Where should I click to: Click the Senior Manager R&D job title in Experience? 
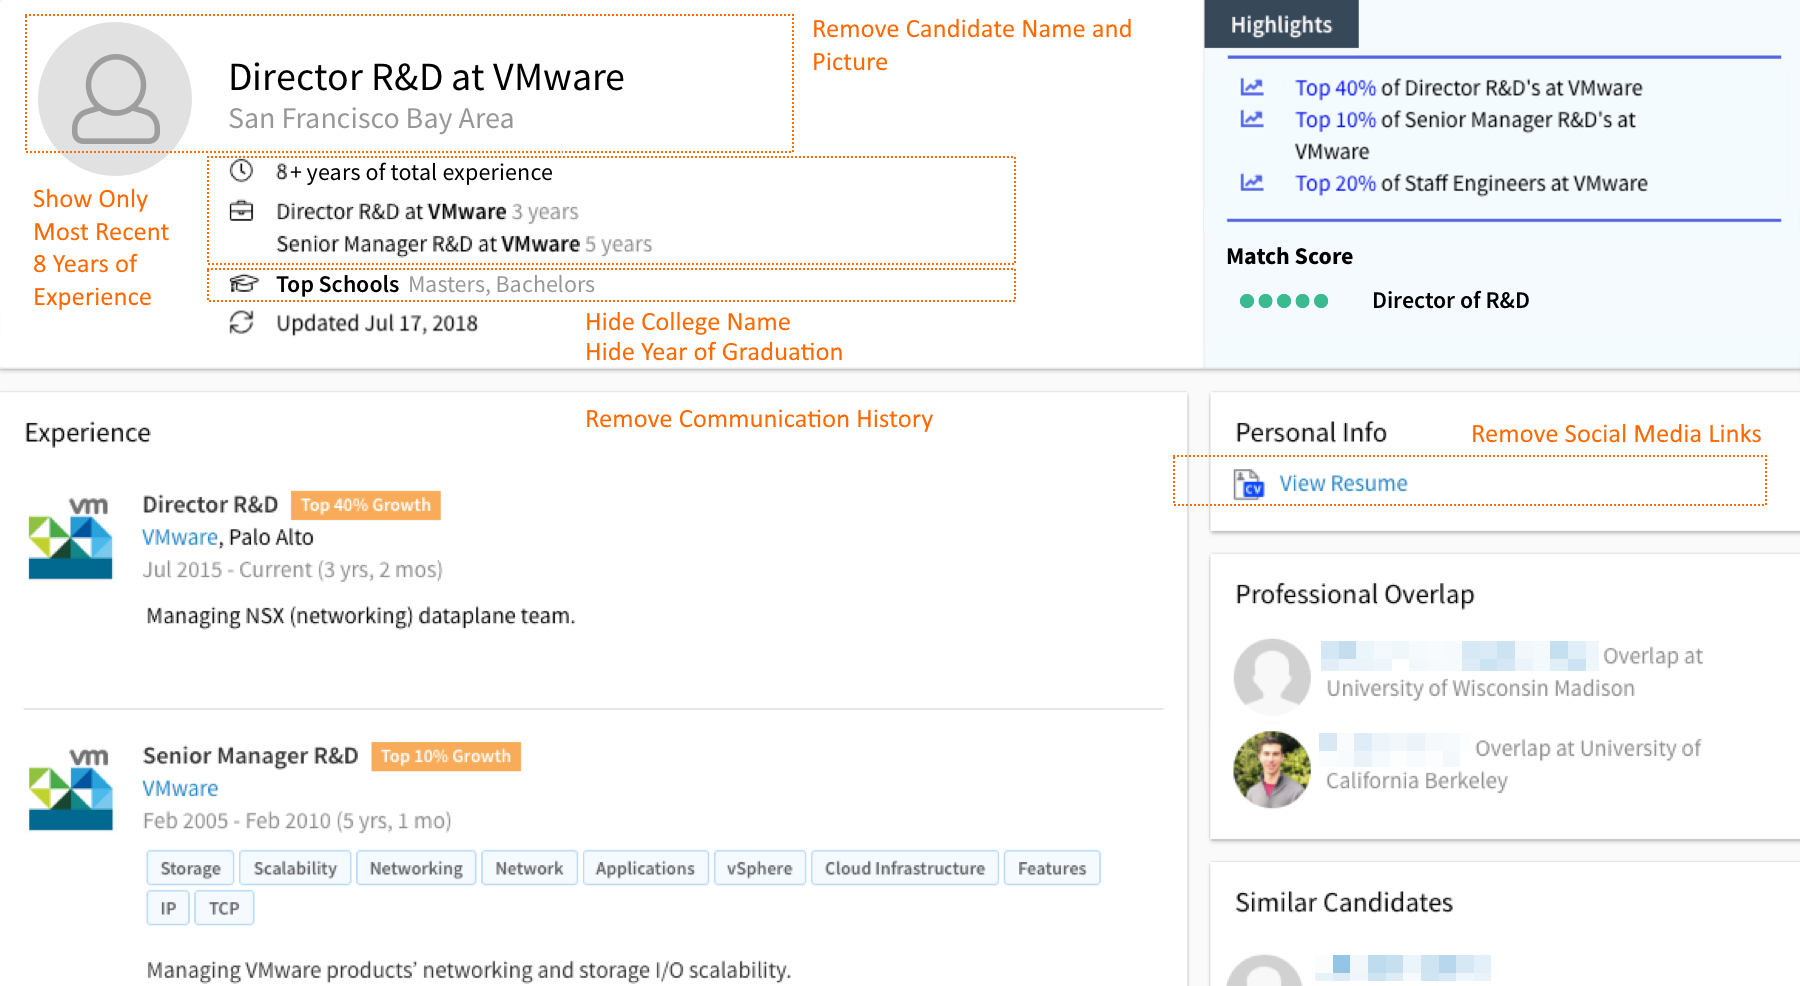250,756
